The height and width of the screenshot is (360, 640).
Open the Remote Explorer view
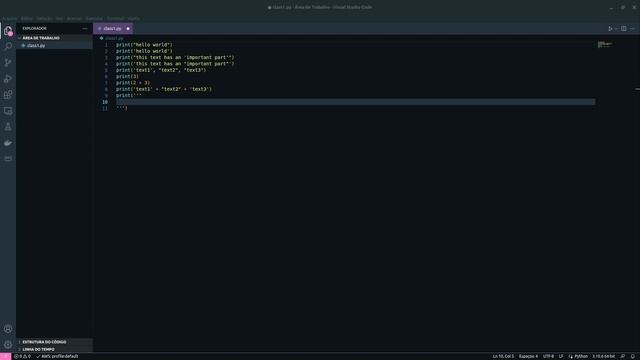coord(8,111)
